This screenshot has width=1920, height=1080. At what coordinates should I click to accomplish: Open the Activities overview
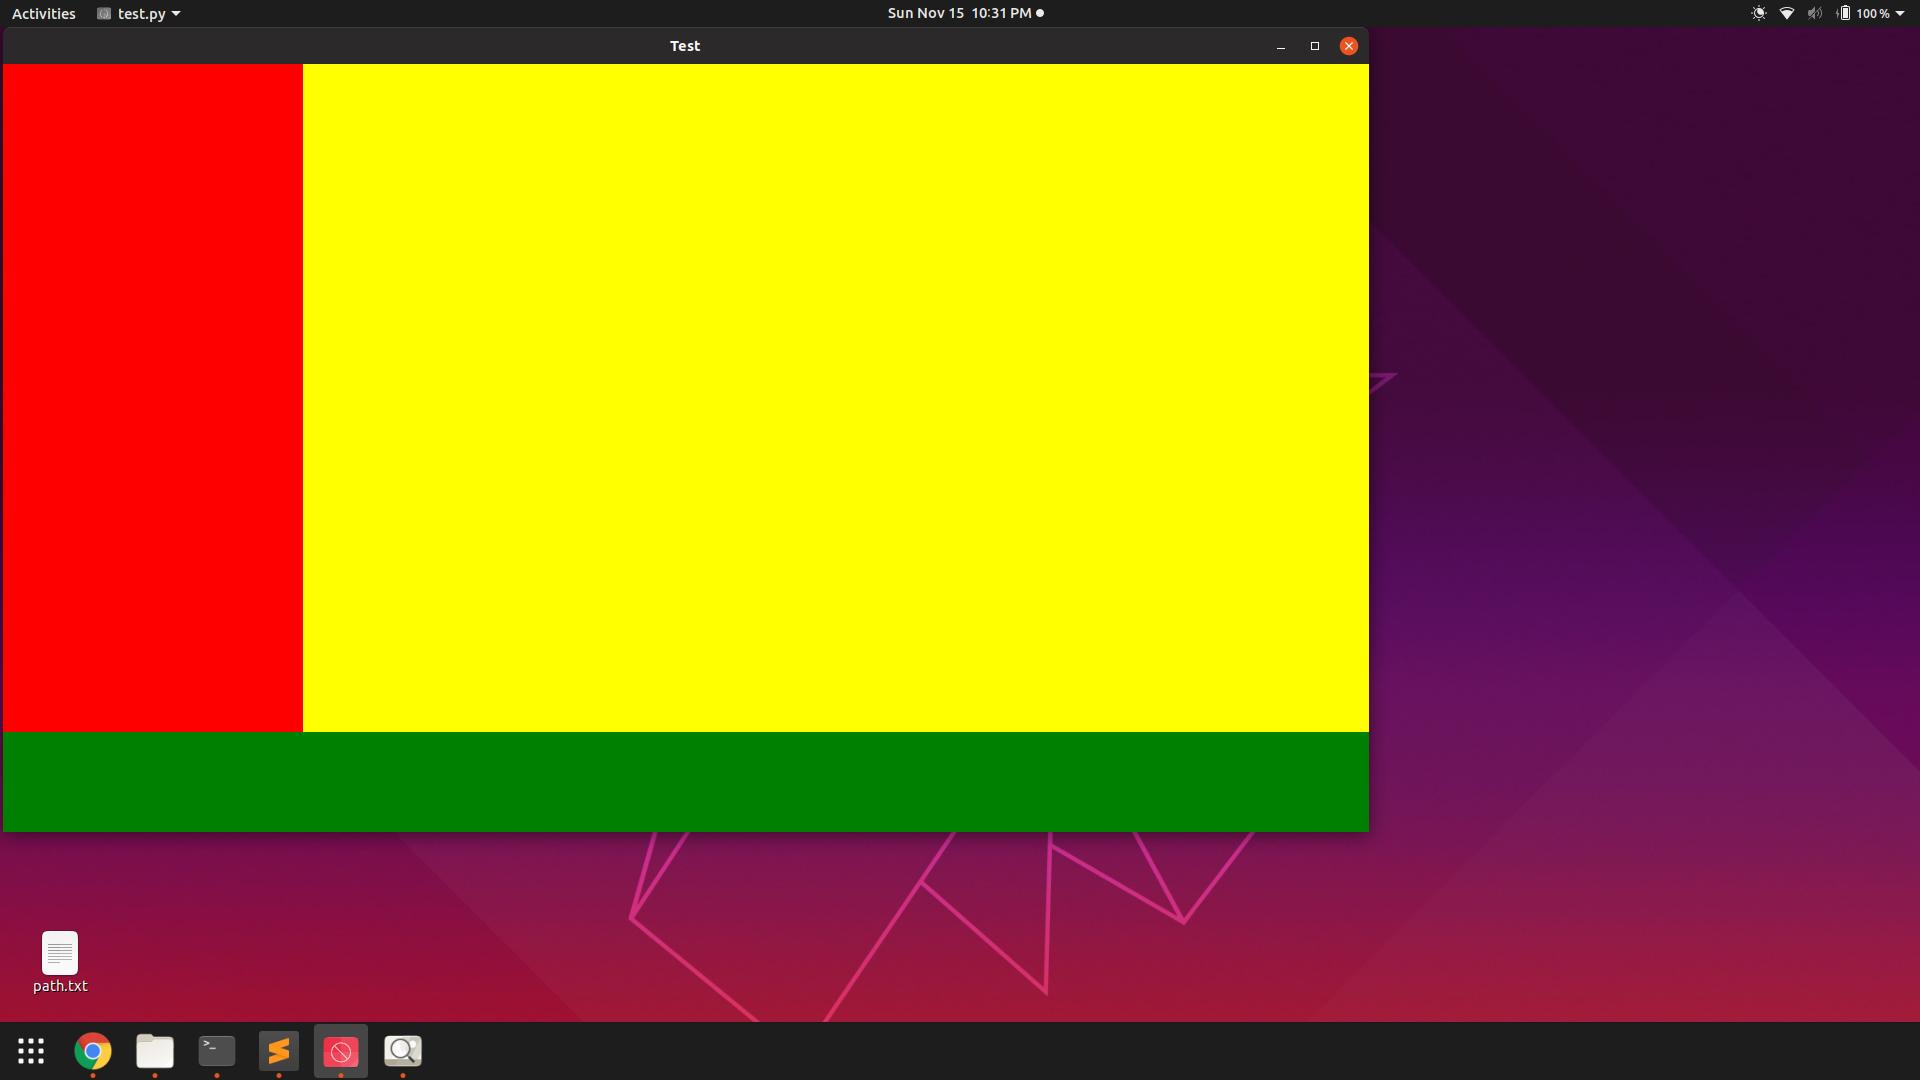click(43, 13)
